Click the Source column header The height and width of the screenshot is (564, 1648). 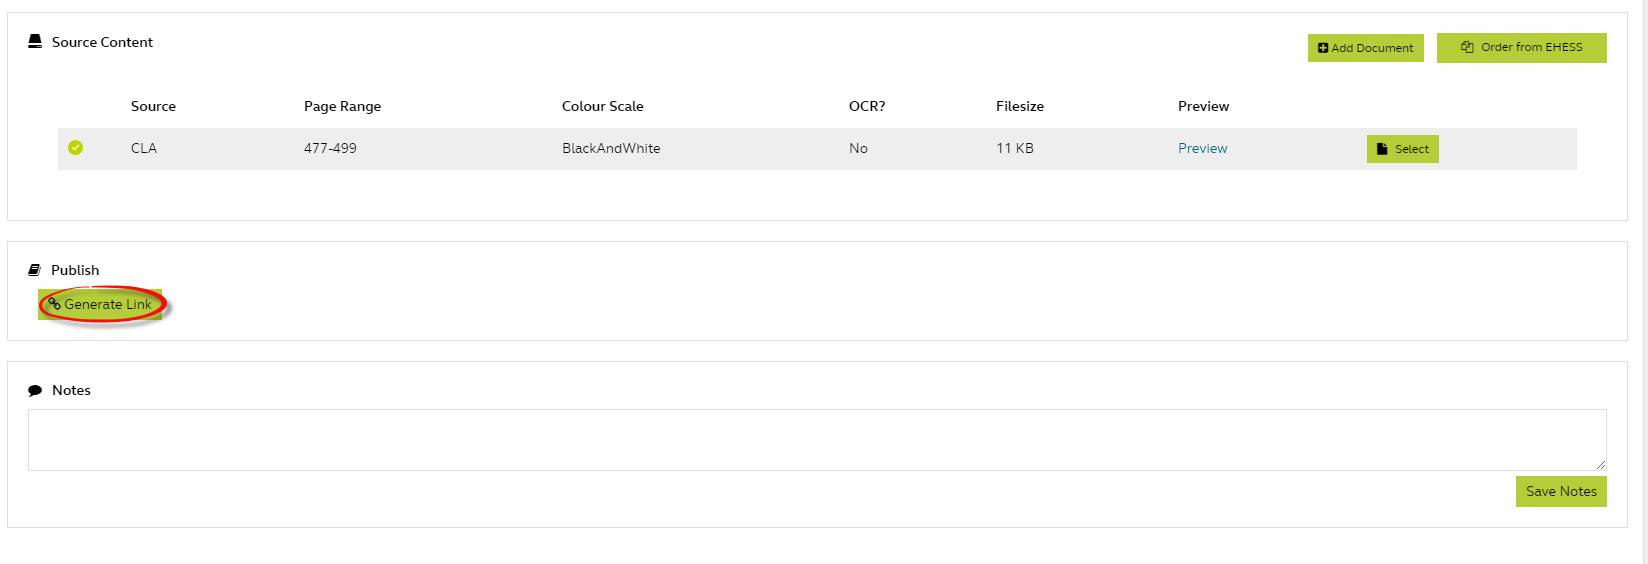click(x=153, y=106)
